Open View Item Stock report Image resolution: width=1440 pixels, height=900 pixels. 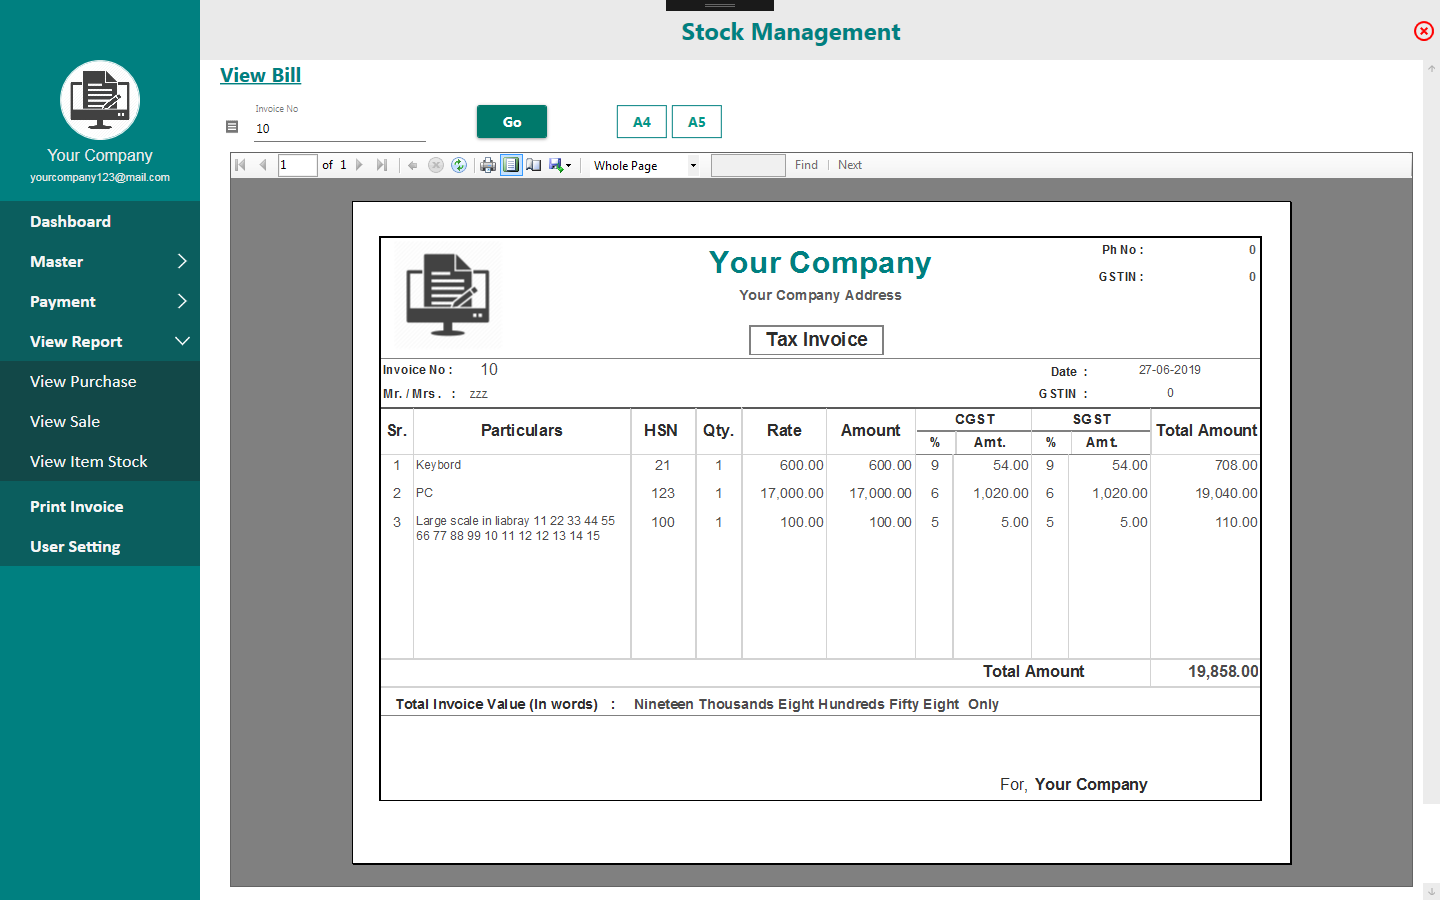pyautogui.click(x=100, y=461)
